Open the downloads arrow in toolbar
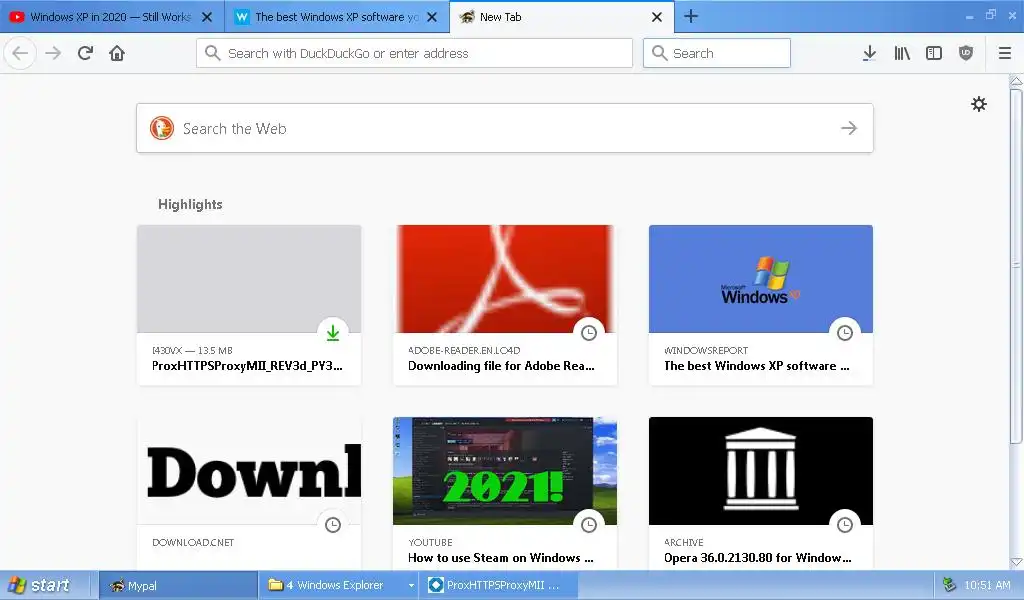 pyautogui.click(x=869, y=53)
